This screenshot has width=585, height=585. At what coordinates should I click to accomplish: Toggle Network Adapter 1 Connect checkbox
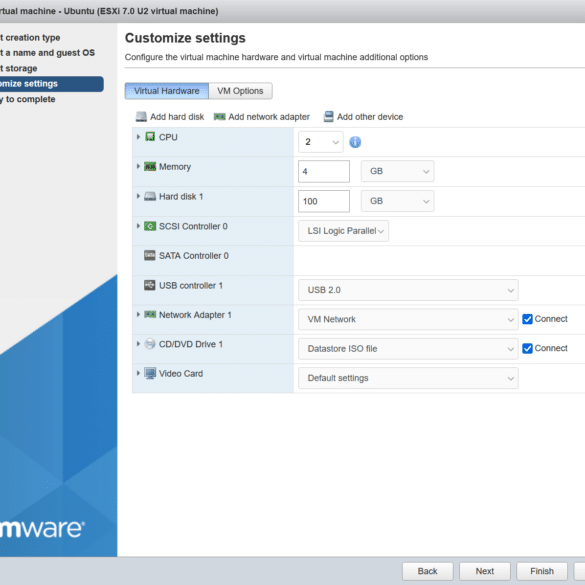[527, 319]
